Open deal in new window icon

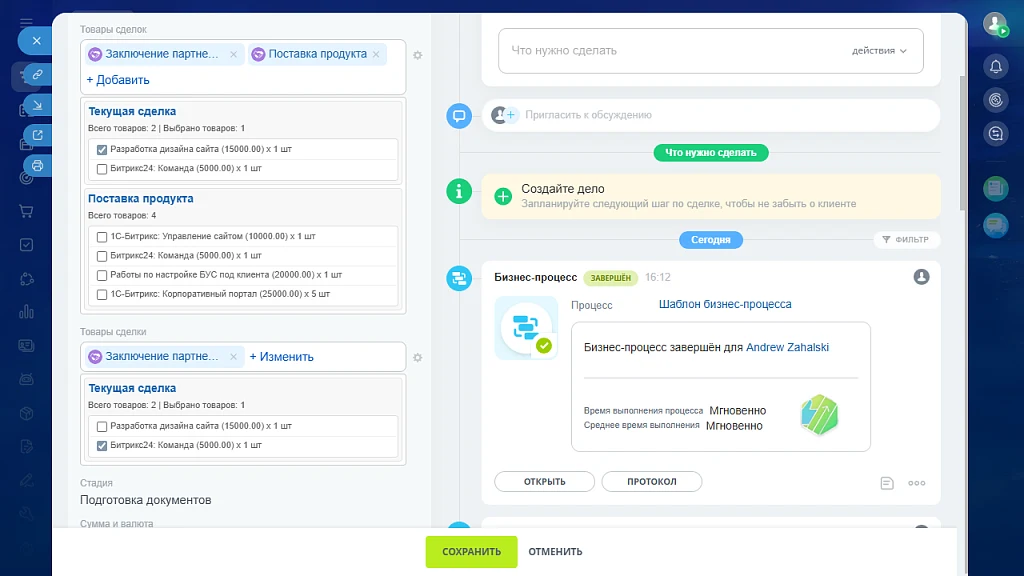click(38, 135)
